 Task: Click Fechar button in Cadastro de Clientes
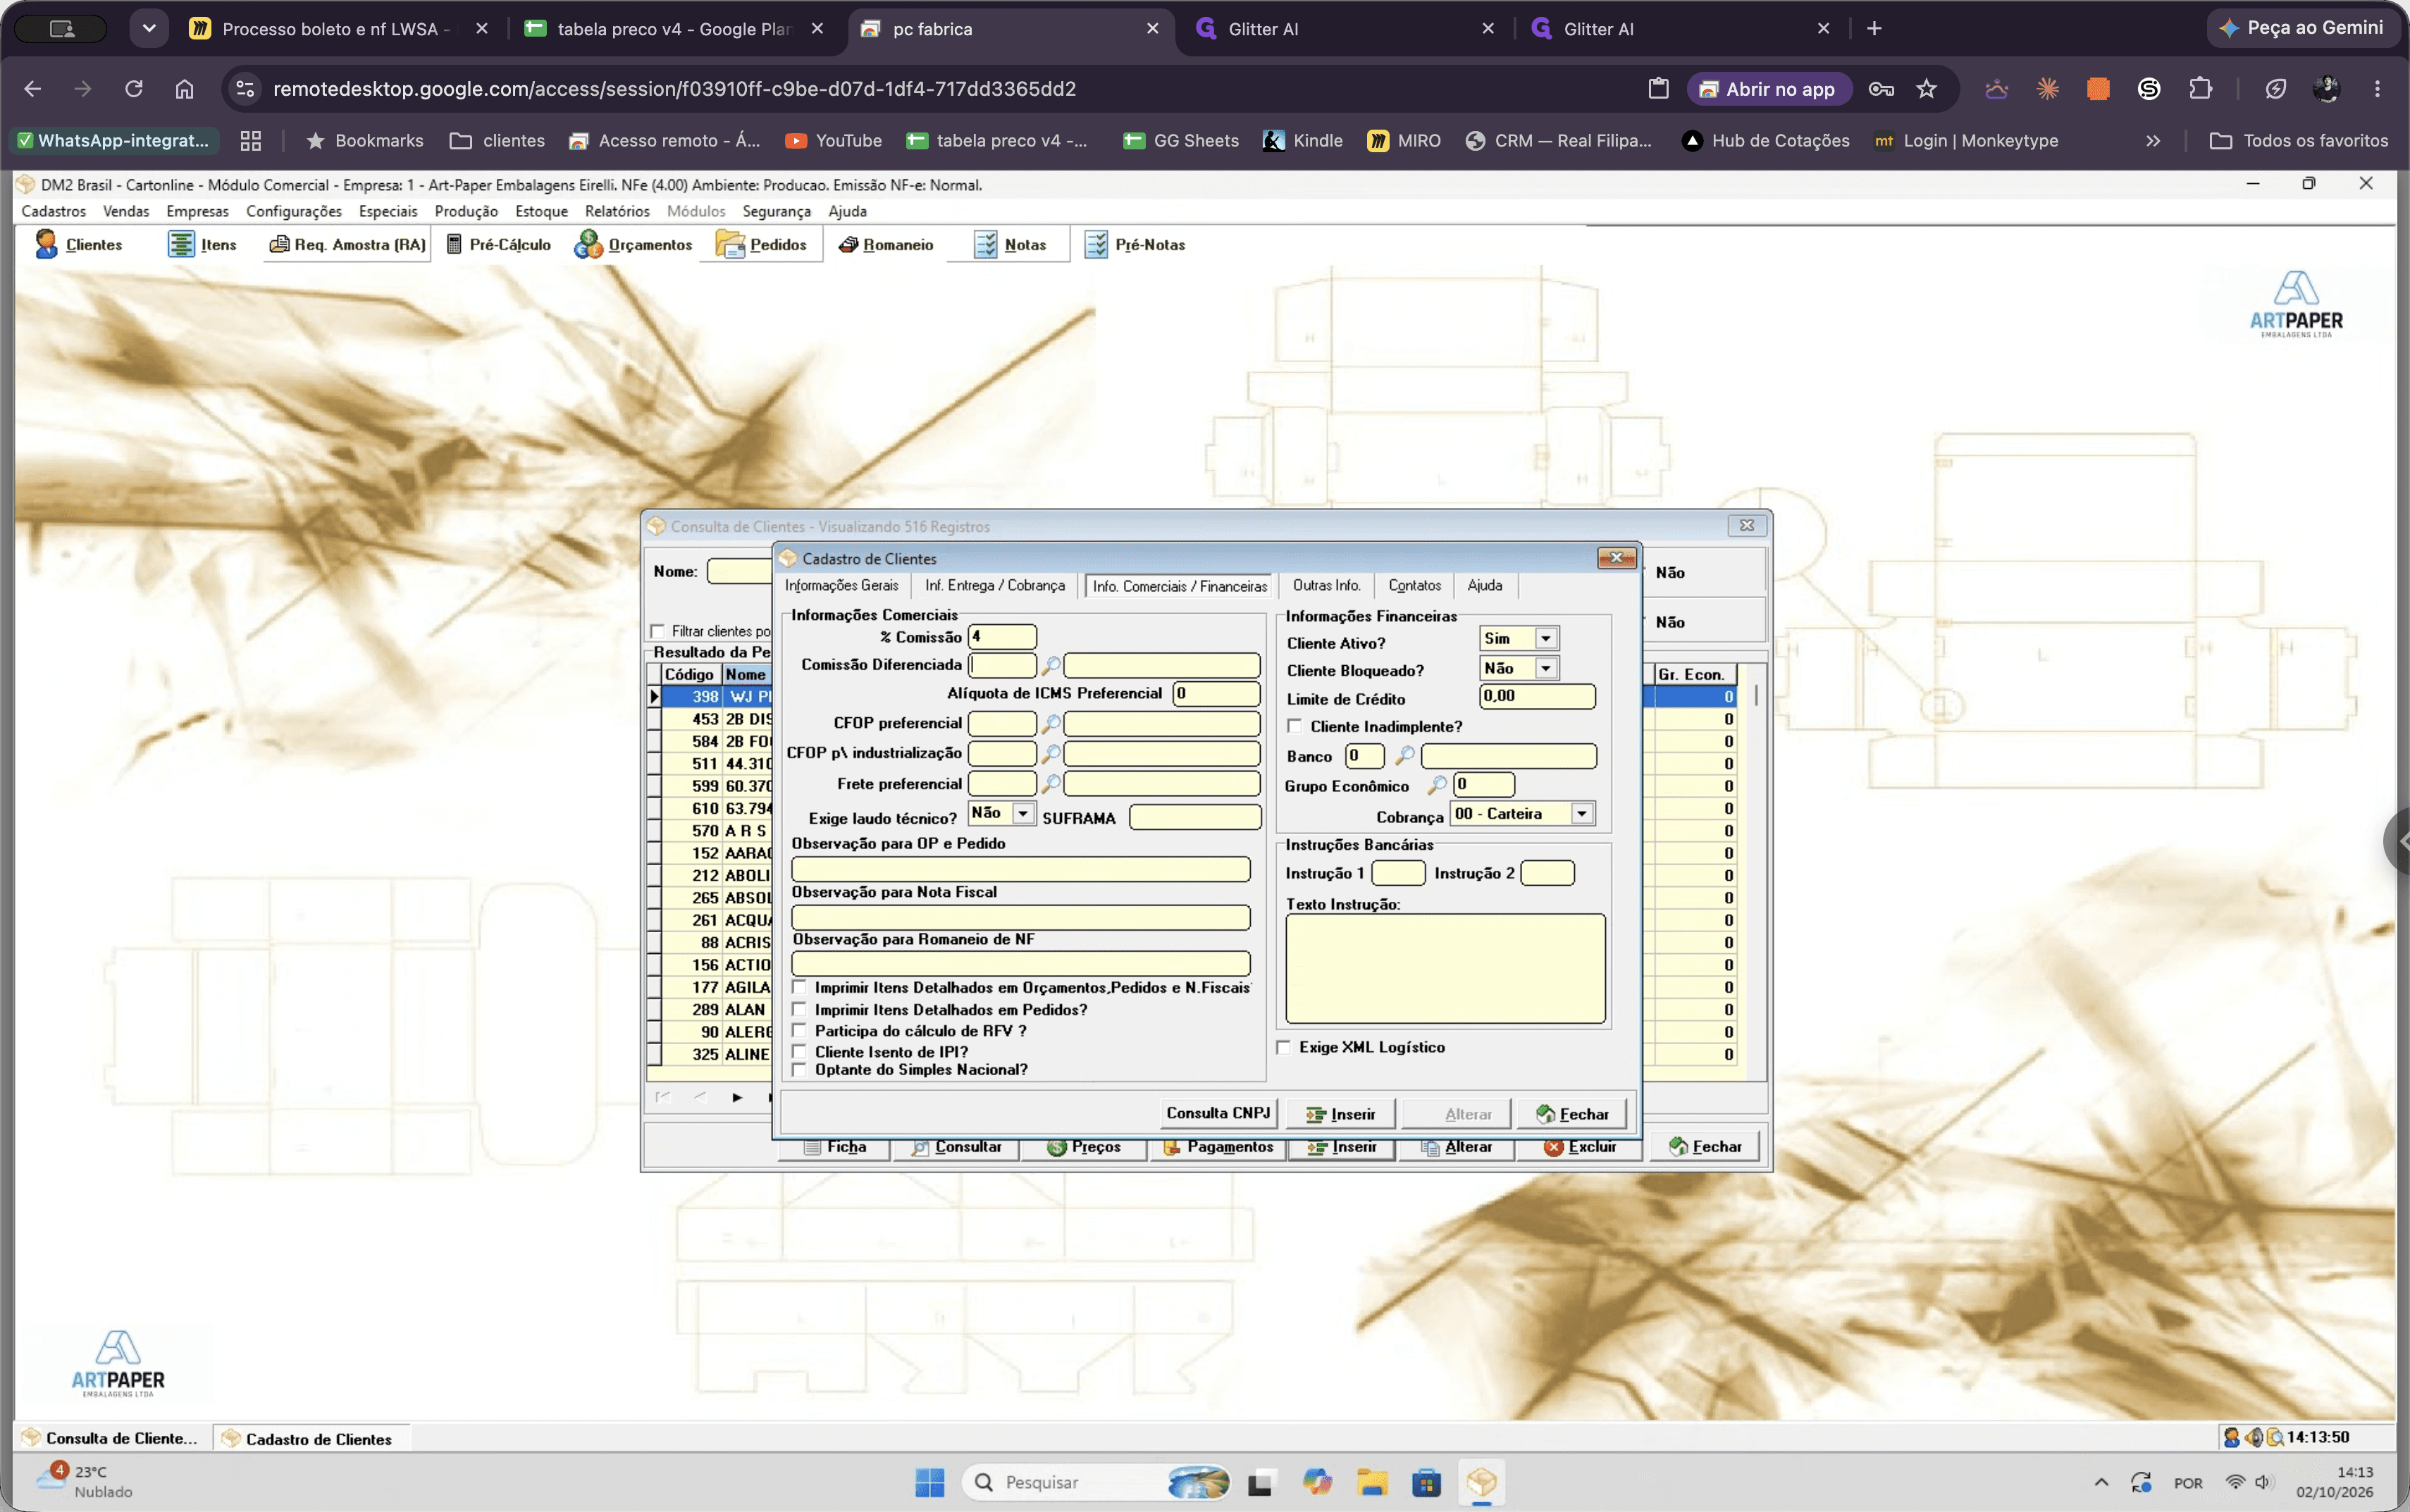pyautogui.click(x=1572, y=1114)
